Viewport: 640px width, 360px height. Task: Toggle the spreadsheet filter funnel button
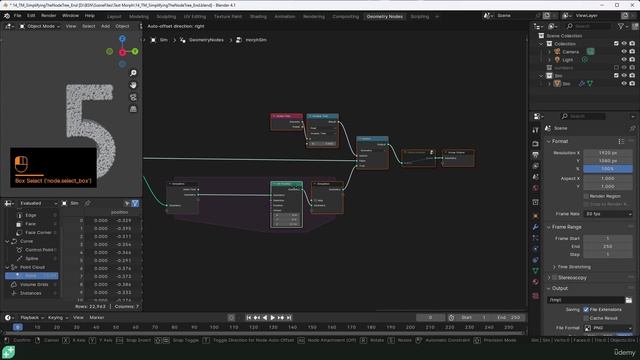tap(135, 203)
